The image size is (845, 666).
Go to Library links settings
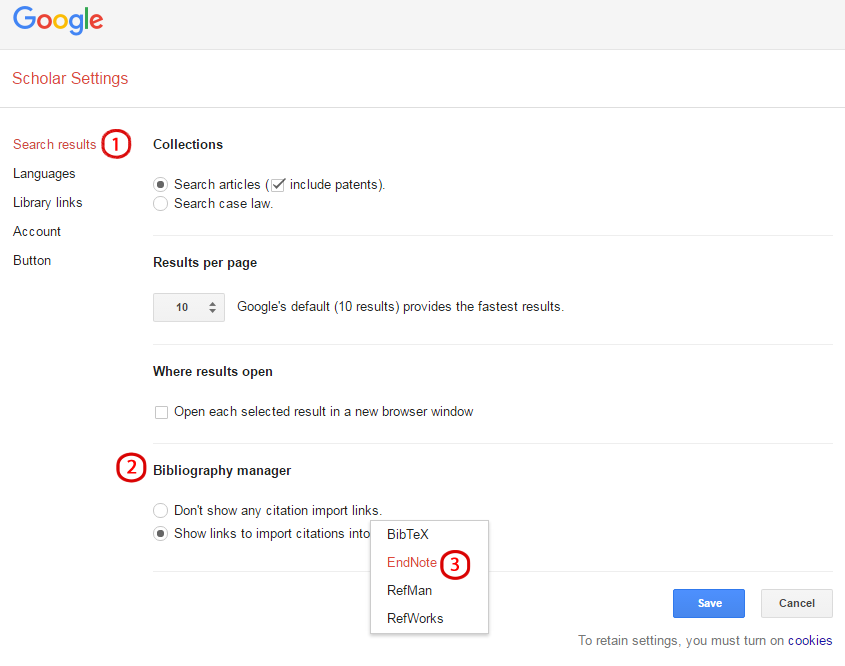coord(47,203)
